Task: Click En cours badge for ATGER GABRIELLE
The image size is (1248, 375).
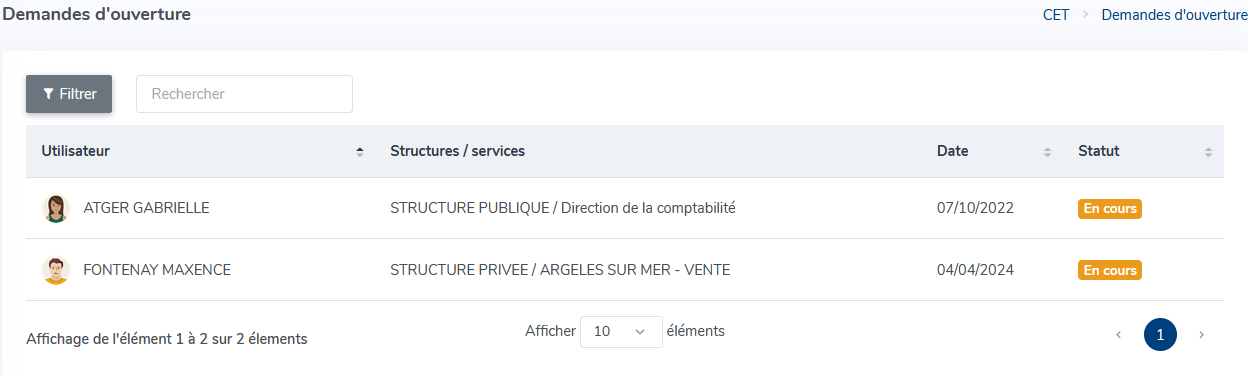Action: point(1110,209)
